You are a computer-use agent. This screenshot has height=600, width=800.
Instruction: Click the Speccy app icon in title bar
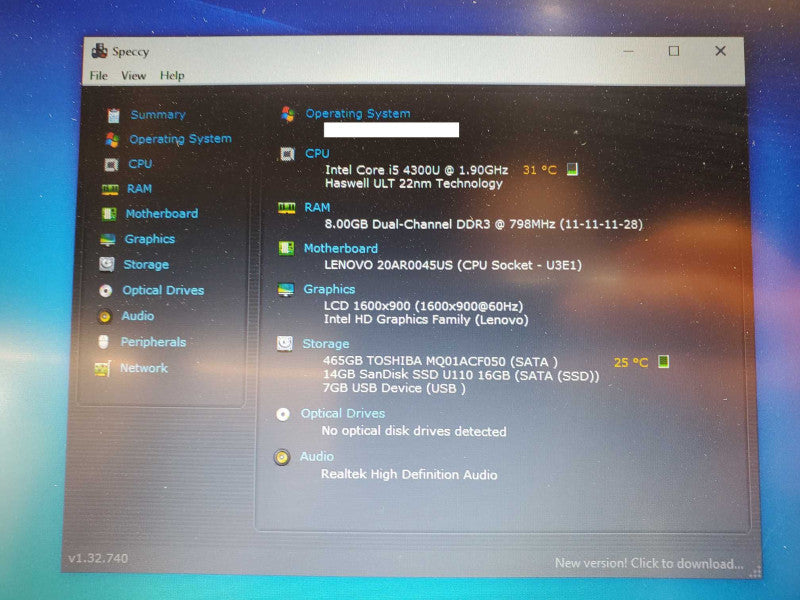(99, 51)
